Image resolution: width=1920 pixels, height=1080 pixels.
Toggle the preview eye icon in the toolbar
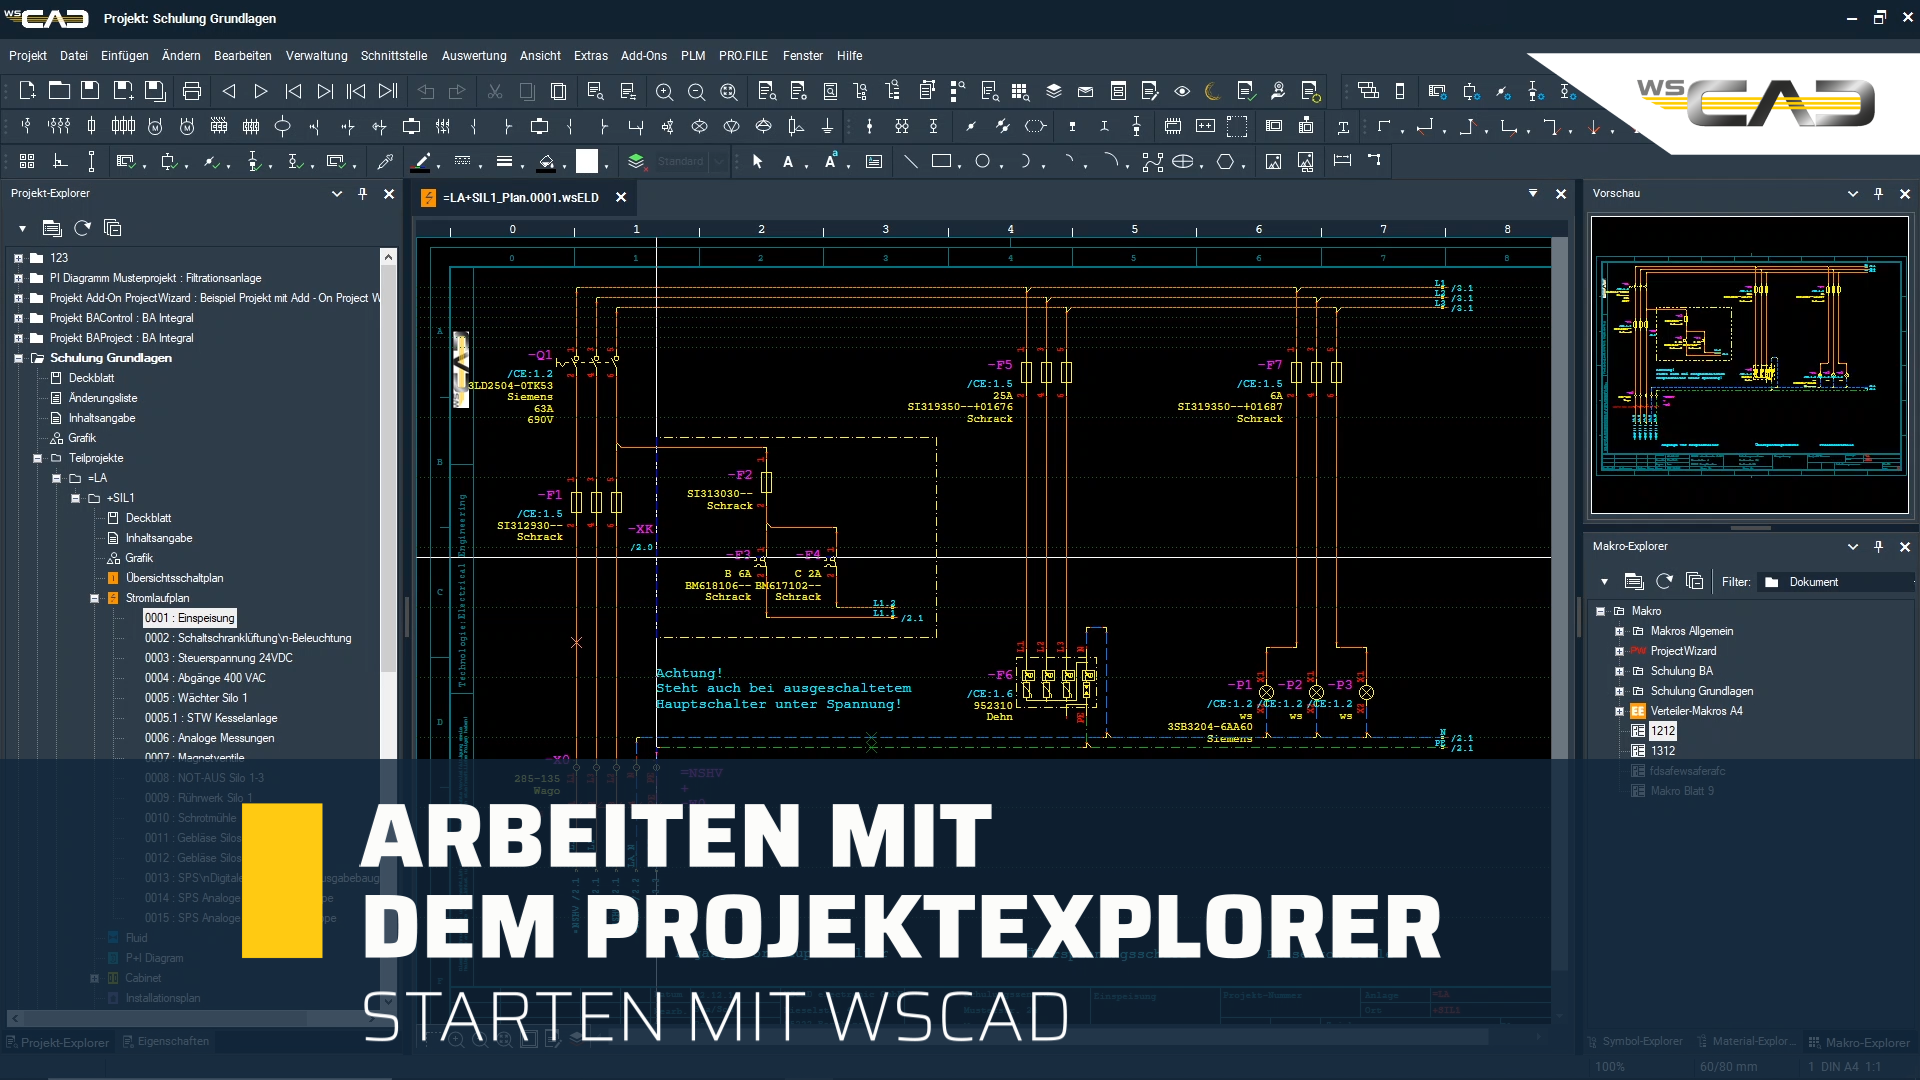1181,91
